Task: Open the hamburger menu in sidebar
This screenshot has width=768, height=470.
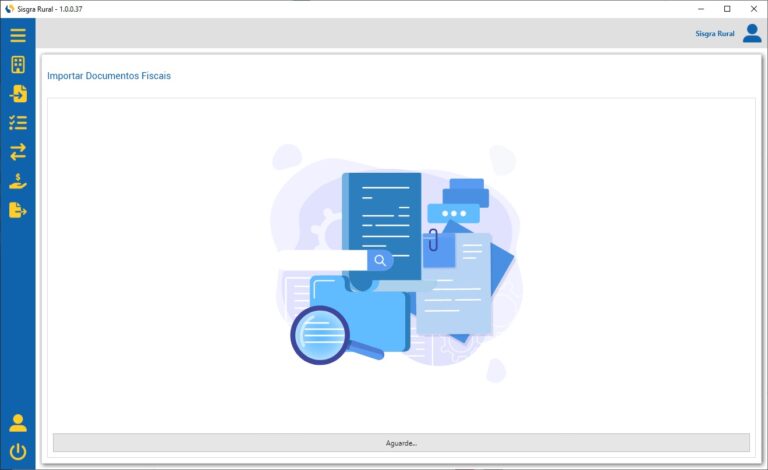Action: tap(18, 36)
